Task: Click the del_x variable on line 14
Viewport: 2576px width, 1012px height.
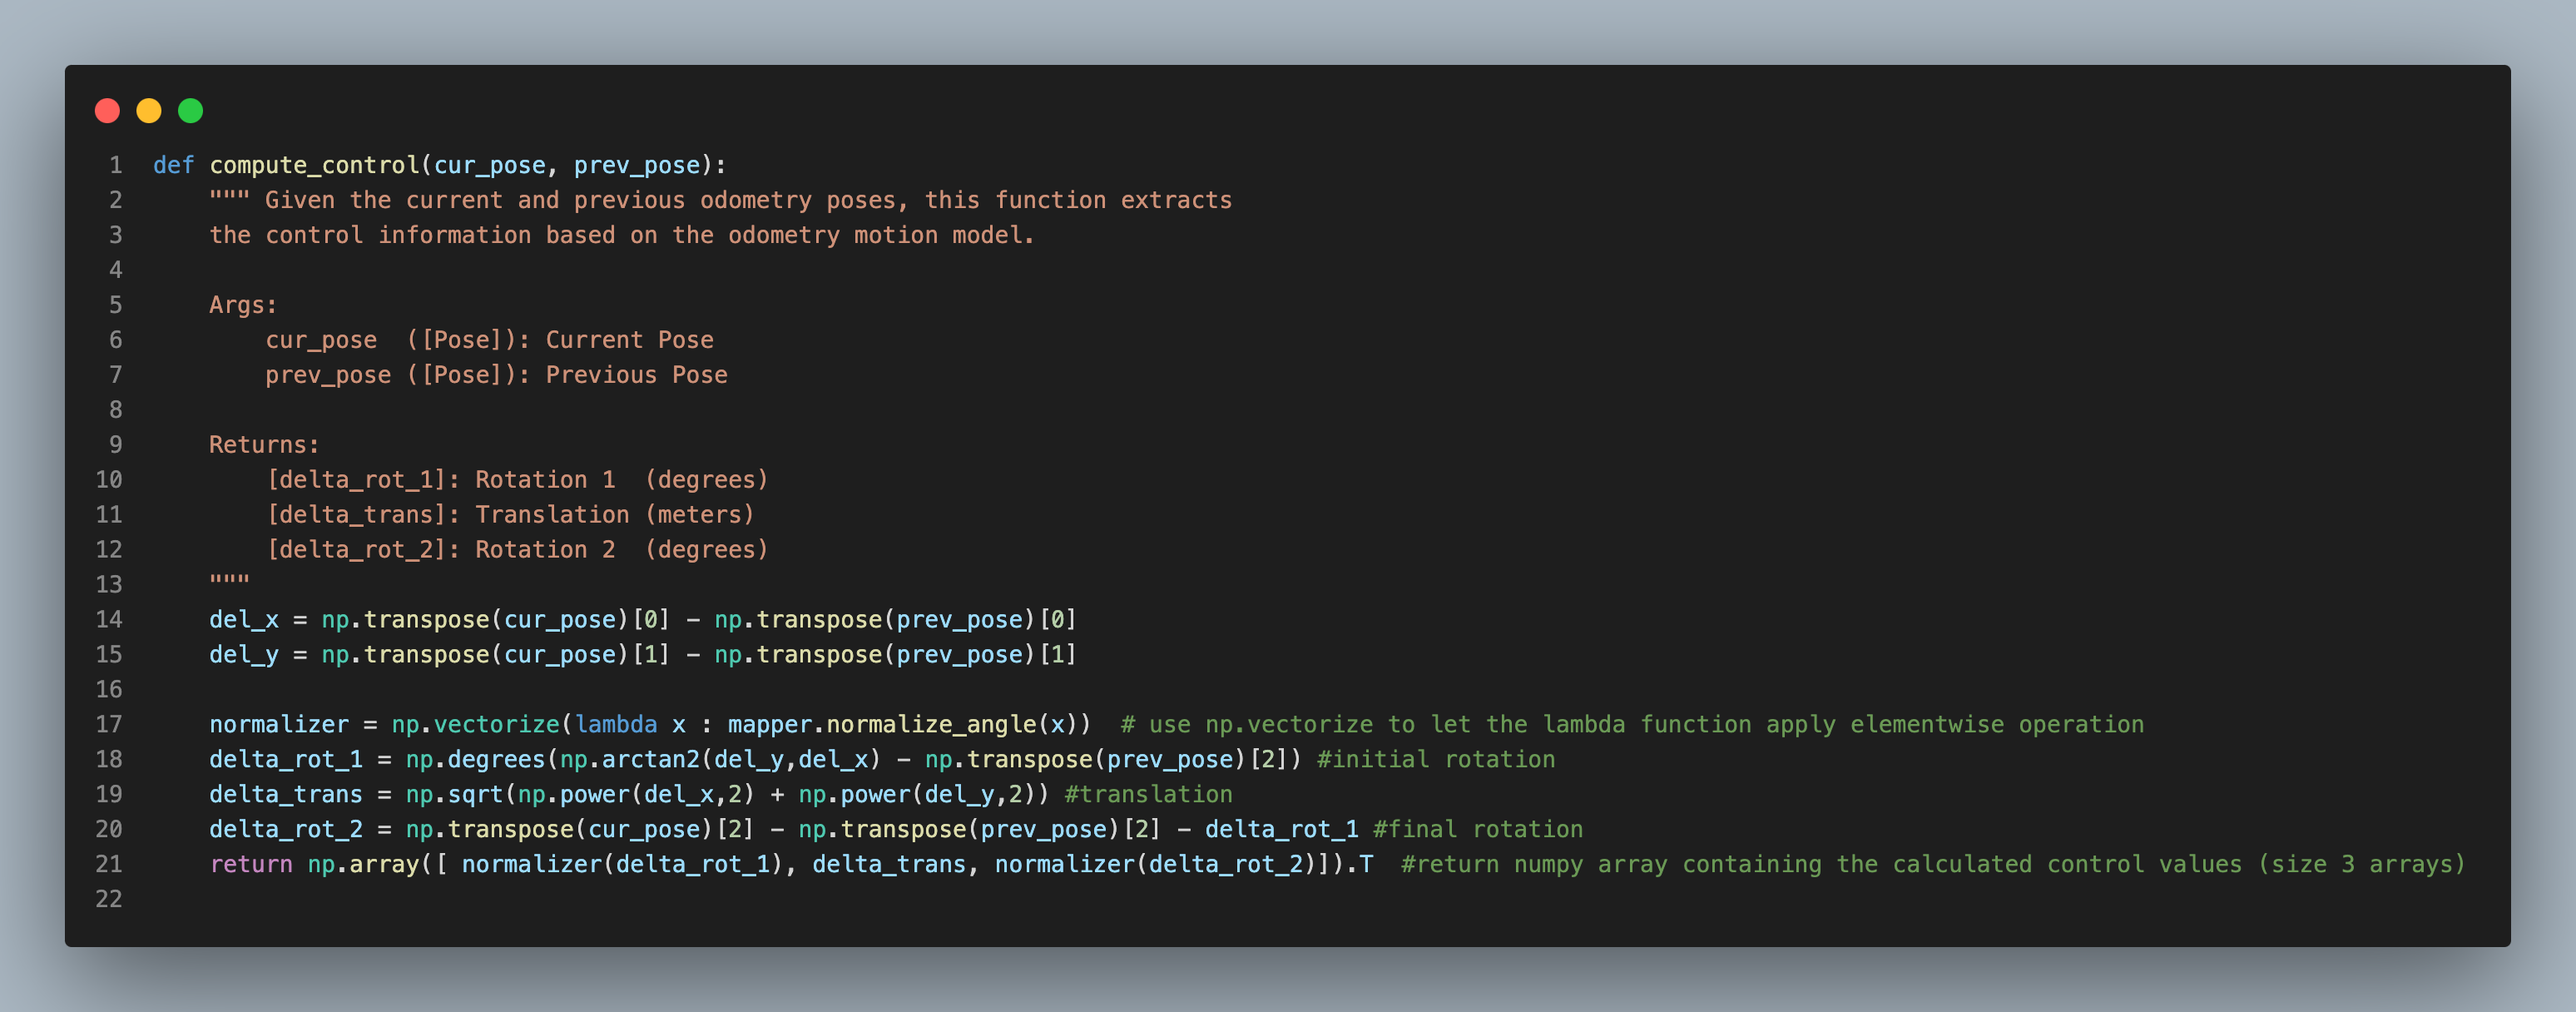Action: [243, 620]
